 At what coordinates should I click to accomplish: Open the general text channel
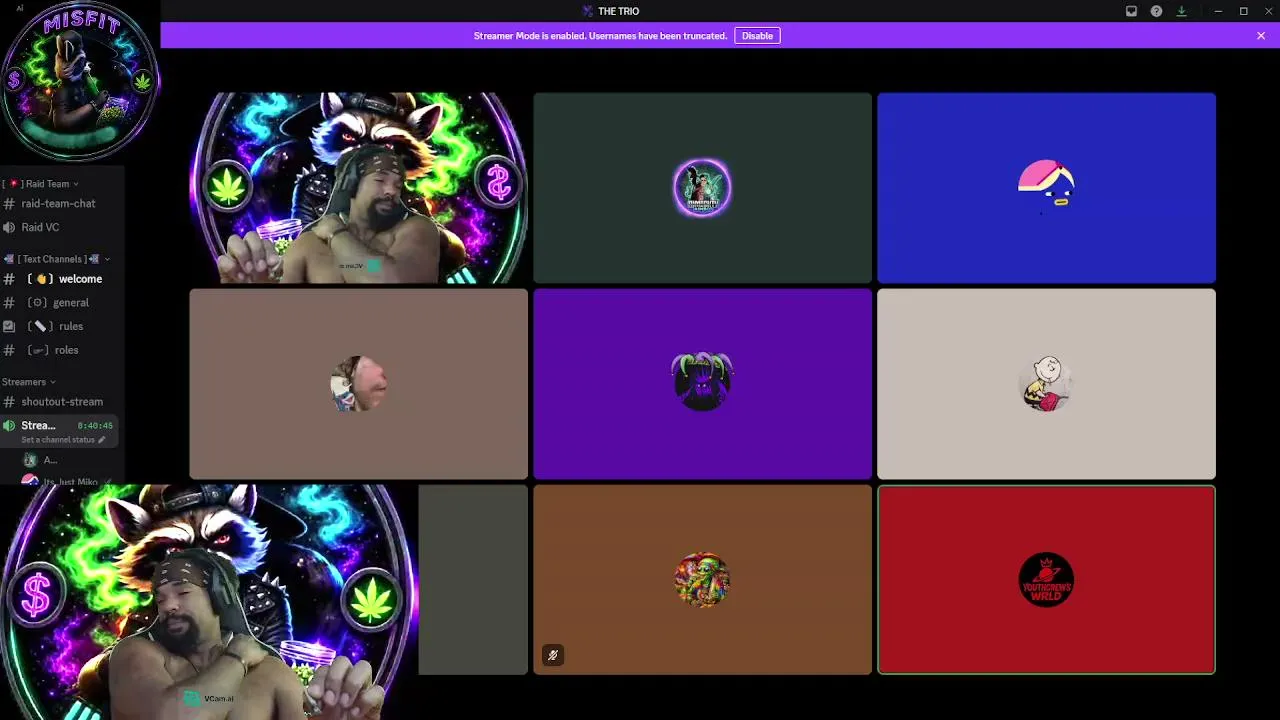(x=60, y=302)
